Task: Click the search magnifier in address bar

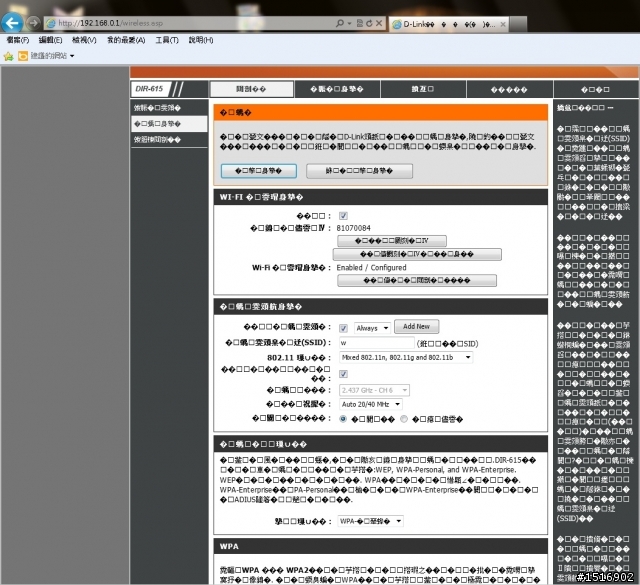Action: (x=340, y=23)
